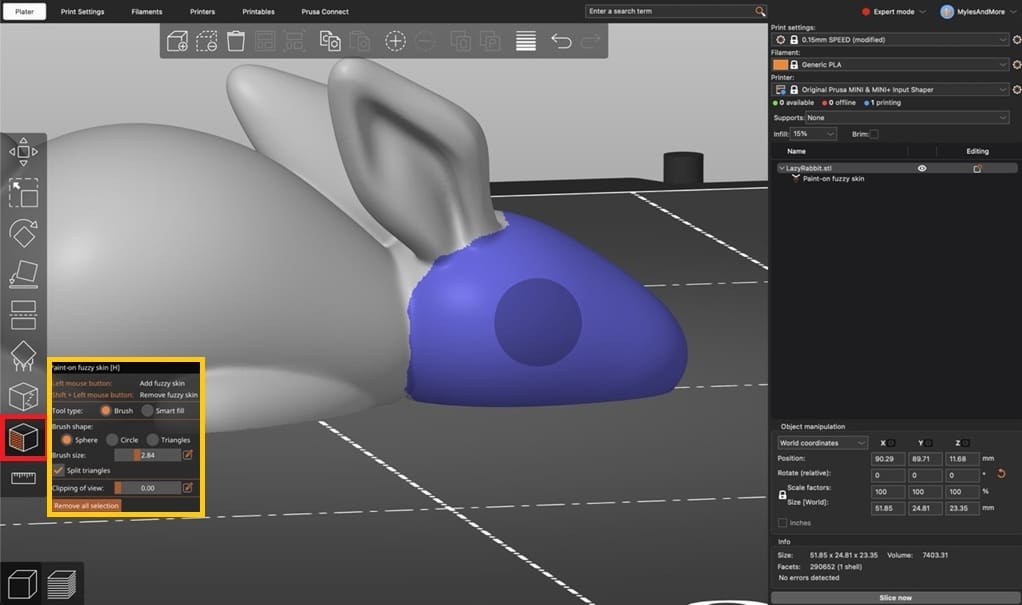The height and width of the screenshot is (605, 1022).
Task: Switch to sliced layers preview icon
Action: (x=62, y=584)
